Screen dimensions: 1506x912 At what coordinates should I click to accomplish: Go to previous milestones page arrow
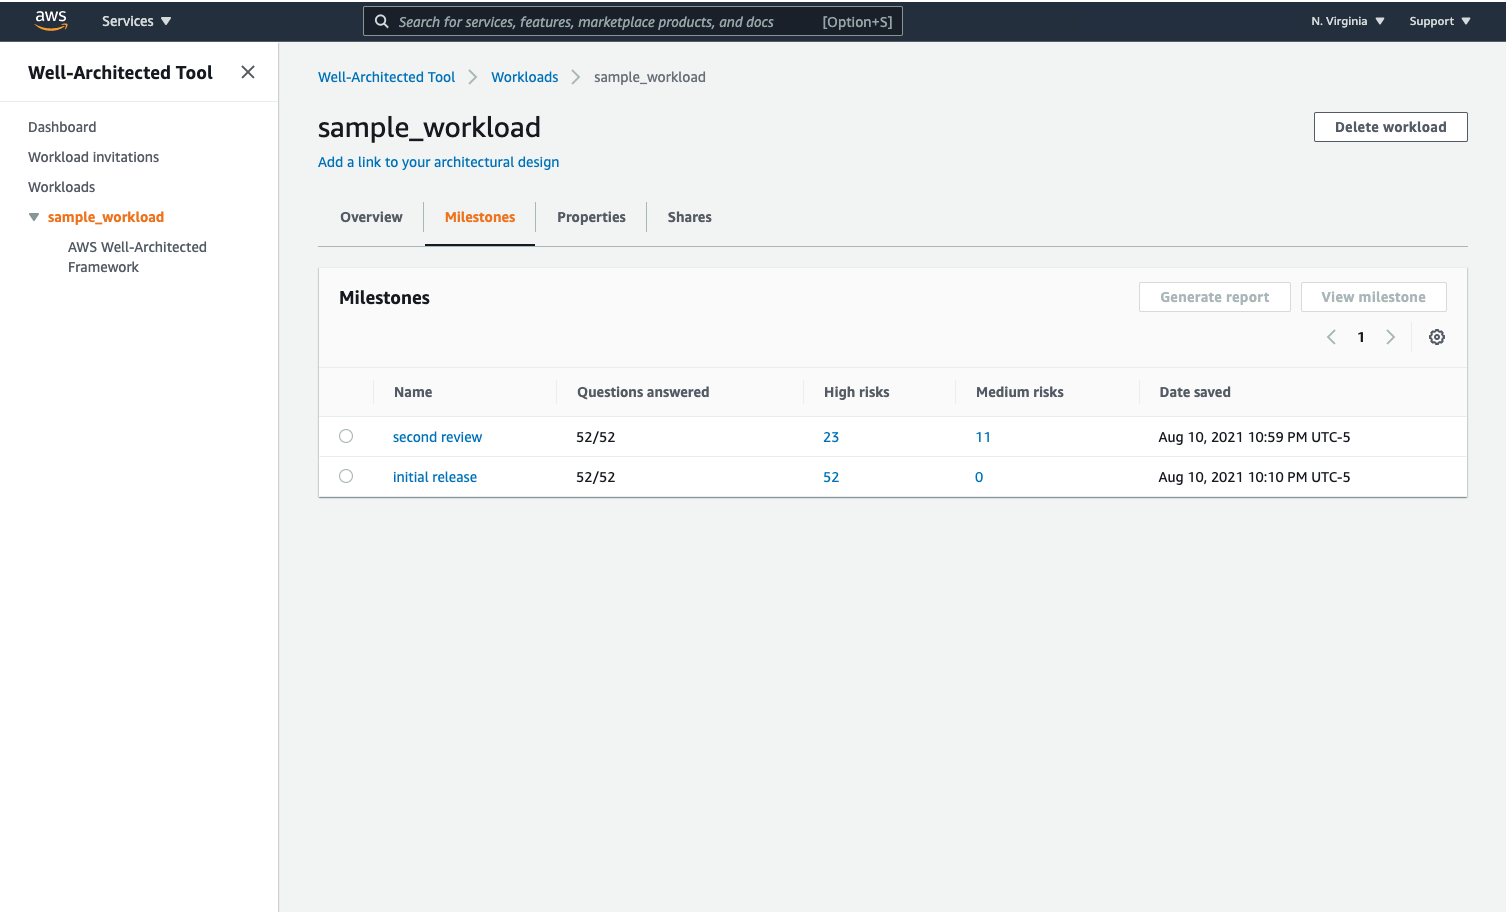[x=1331, y=337]
